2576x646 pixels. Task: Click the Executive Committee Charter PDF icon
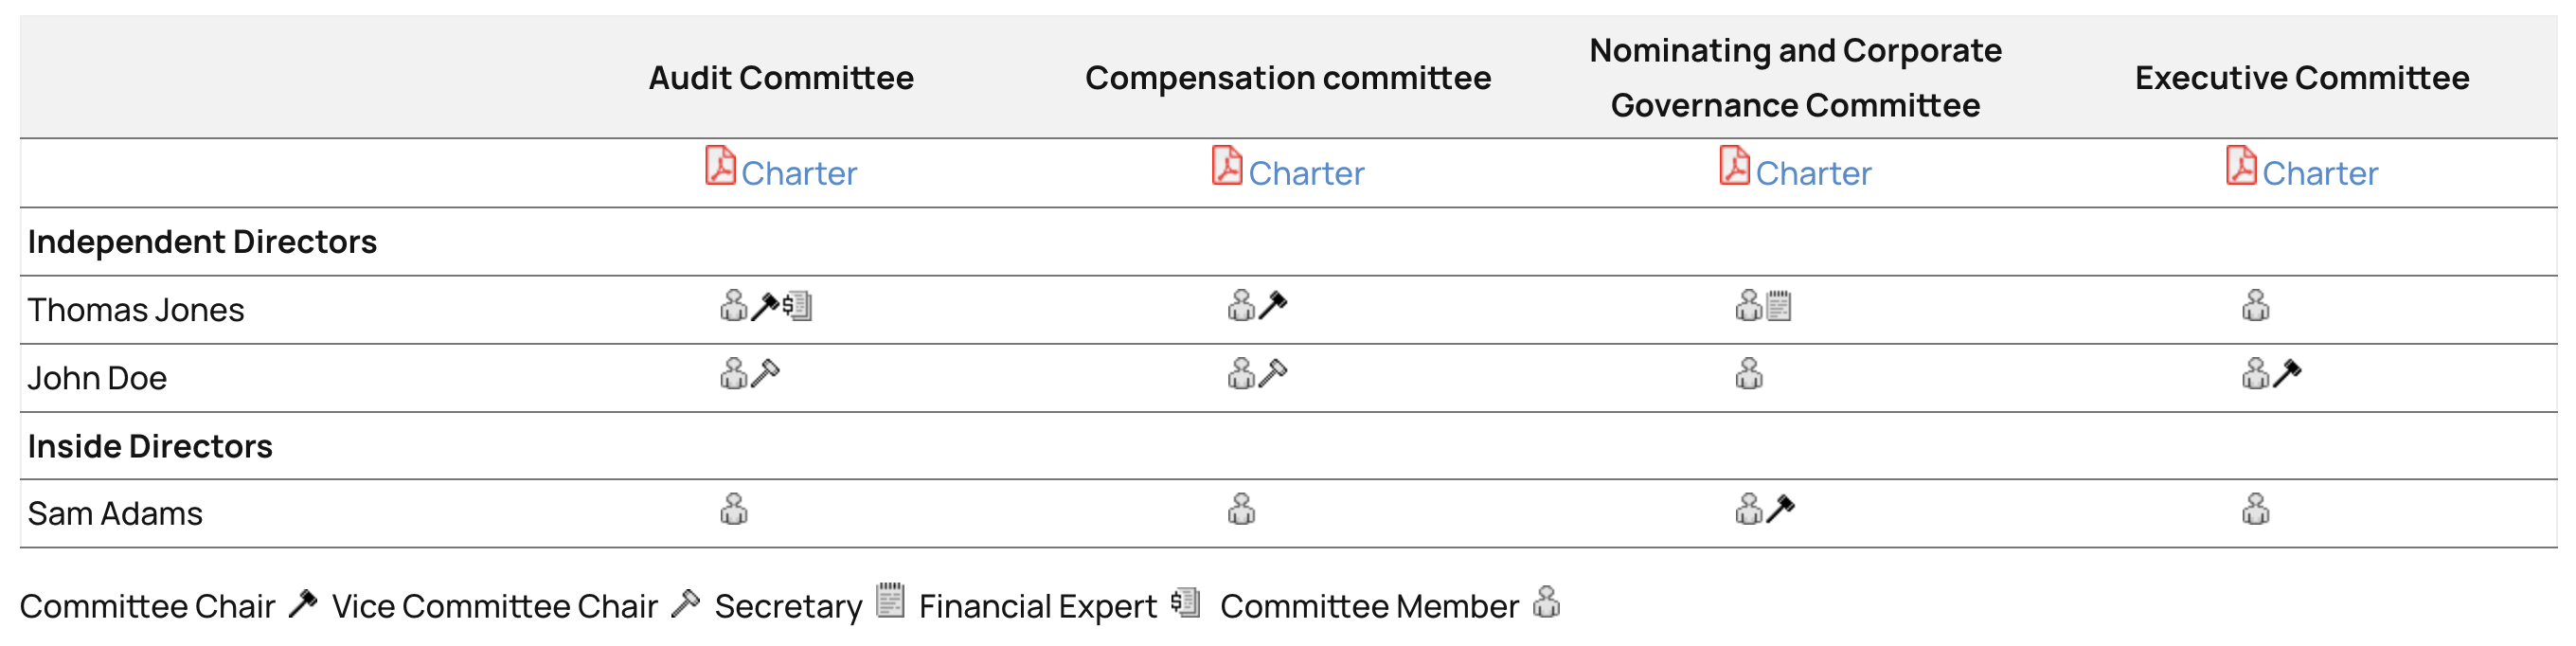click(2241, 166)
